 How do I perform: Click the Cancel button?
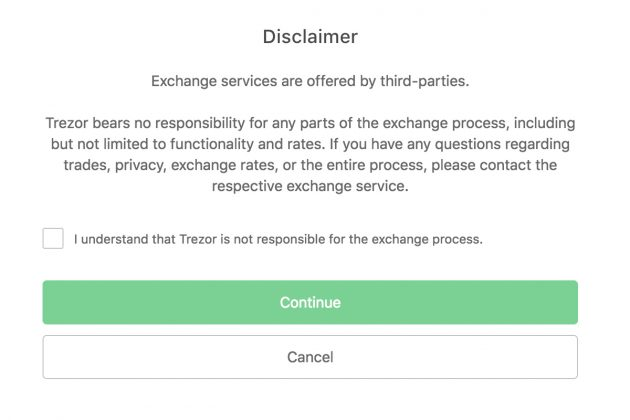coord(310,357)
